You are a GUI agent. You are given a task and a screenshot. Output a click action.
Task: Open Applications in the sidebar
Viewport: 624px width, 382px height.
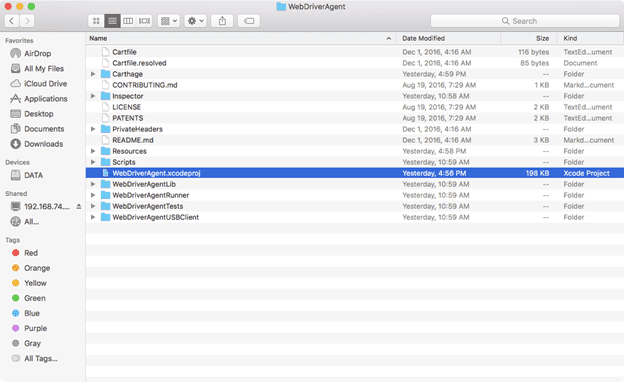(x=45, y=99)
